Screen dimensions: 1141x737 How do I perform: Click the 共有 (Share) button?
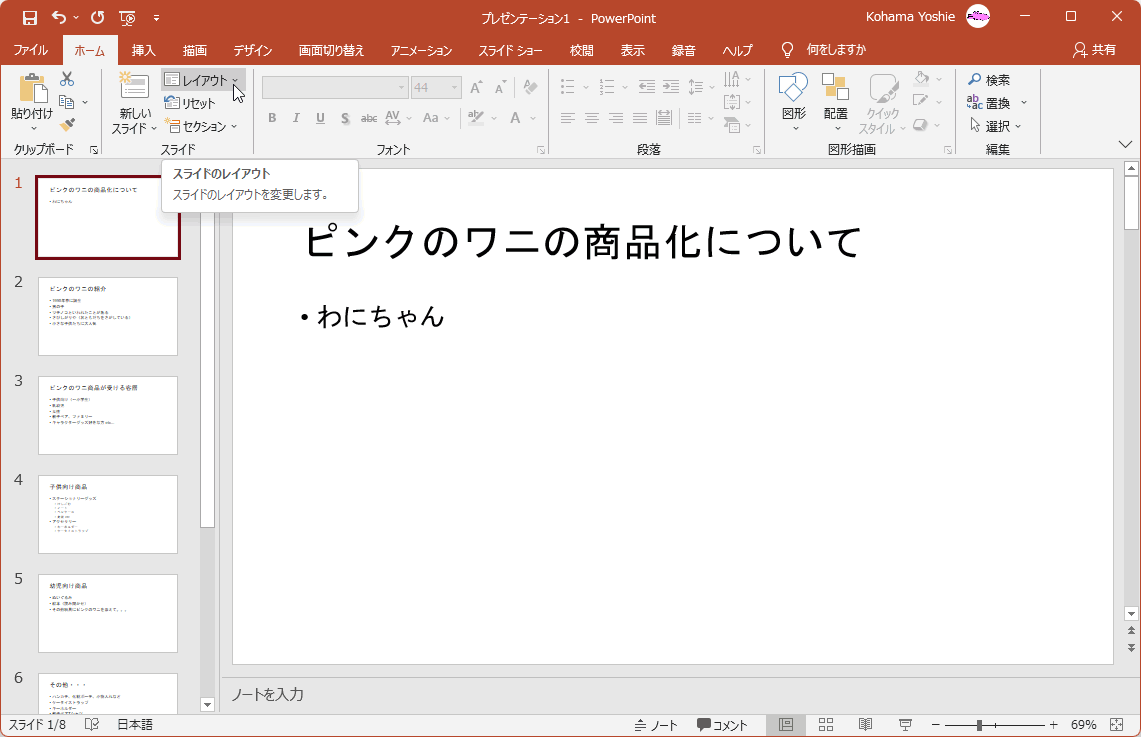(x=1091, y=49)
